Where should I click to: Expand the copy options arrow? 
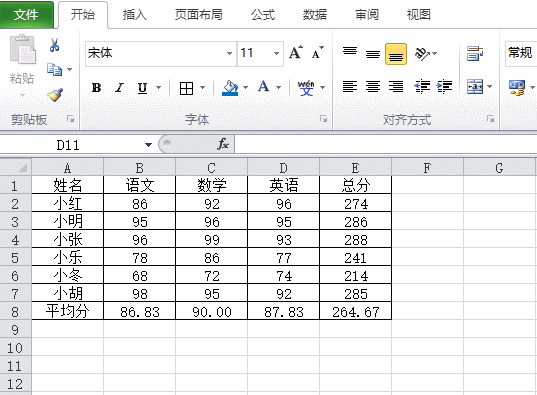point(70,70)
